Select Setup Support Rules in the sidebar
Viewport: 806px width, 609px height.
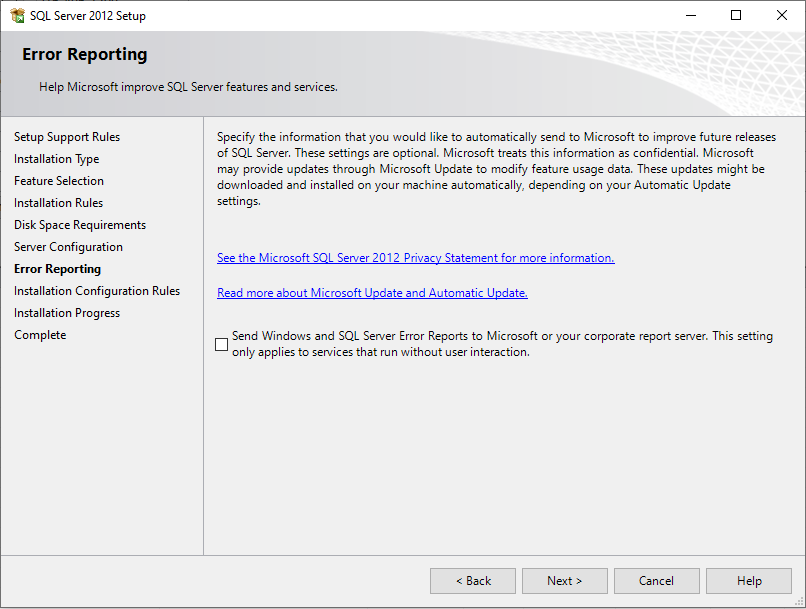point(66,136)
